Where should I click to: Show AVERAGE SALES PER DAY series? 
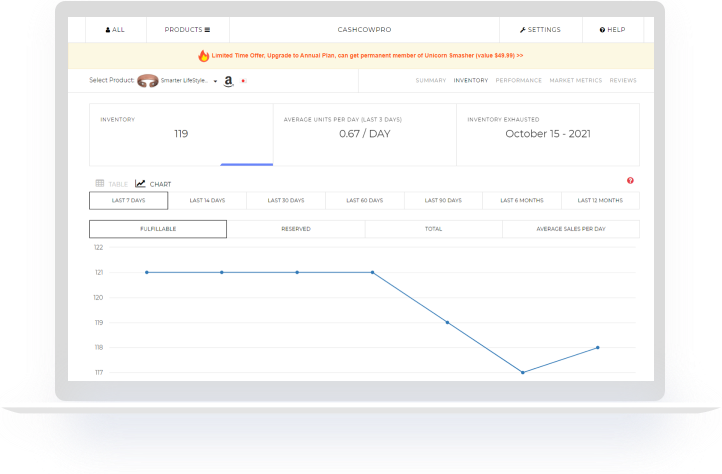tap(571, 229)
